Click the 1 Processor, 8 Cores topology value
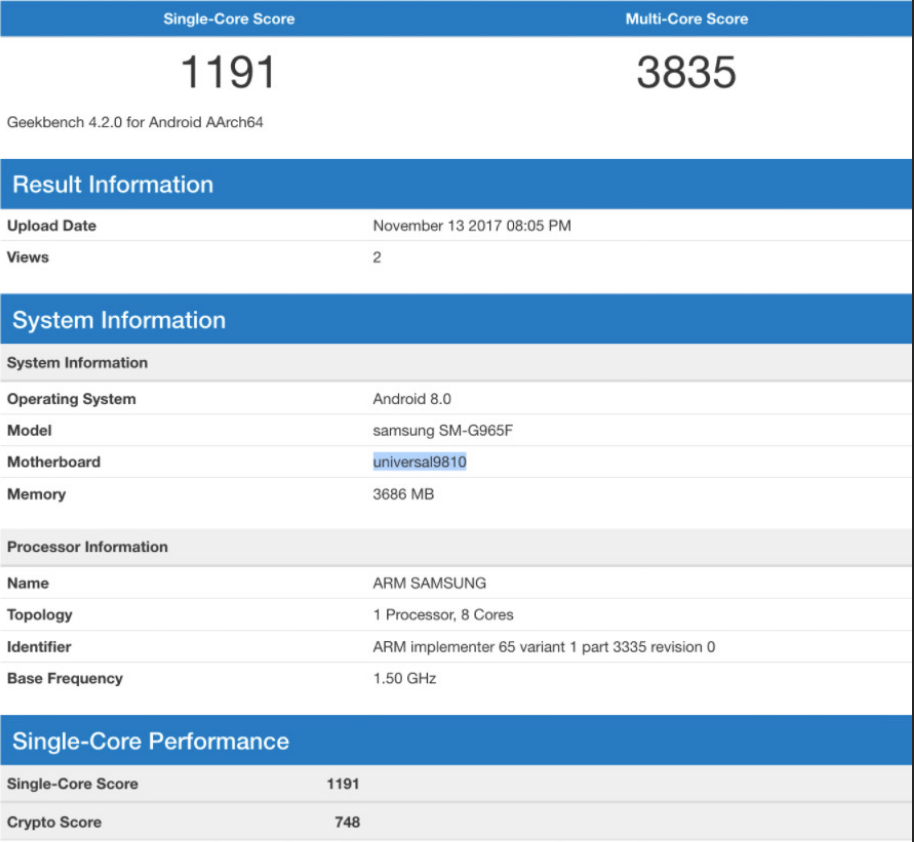Image resolution: width=914 pixels, height=842 pixels. tap(443, 615)
